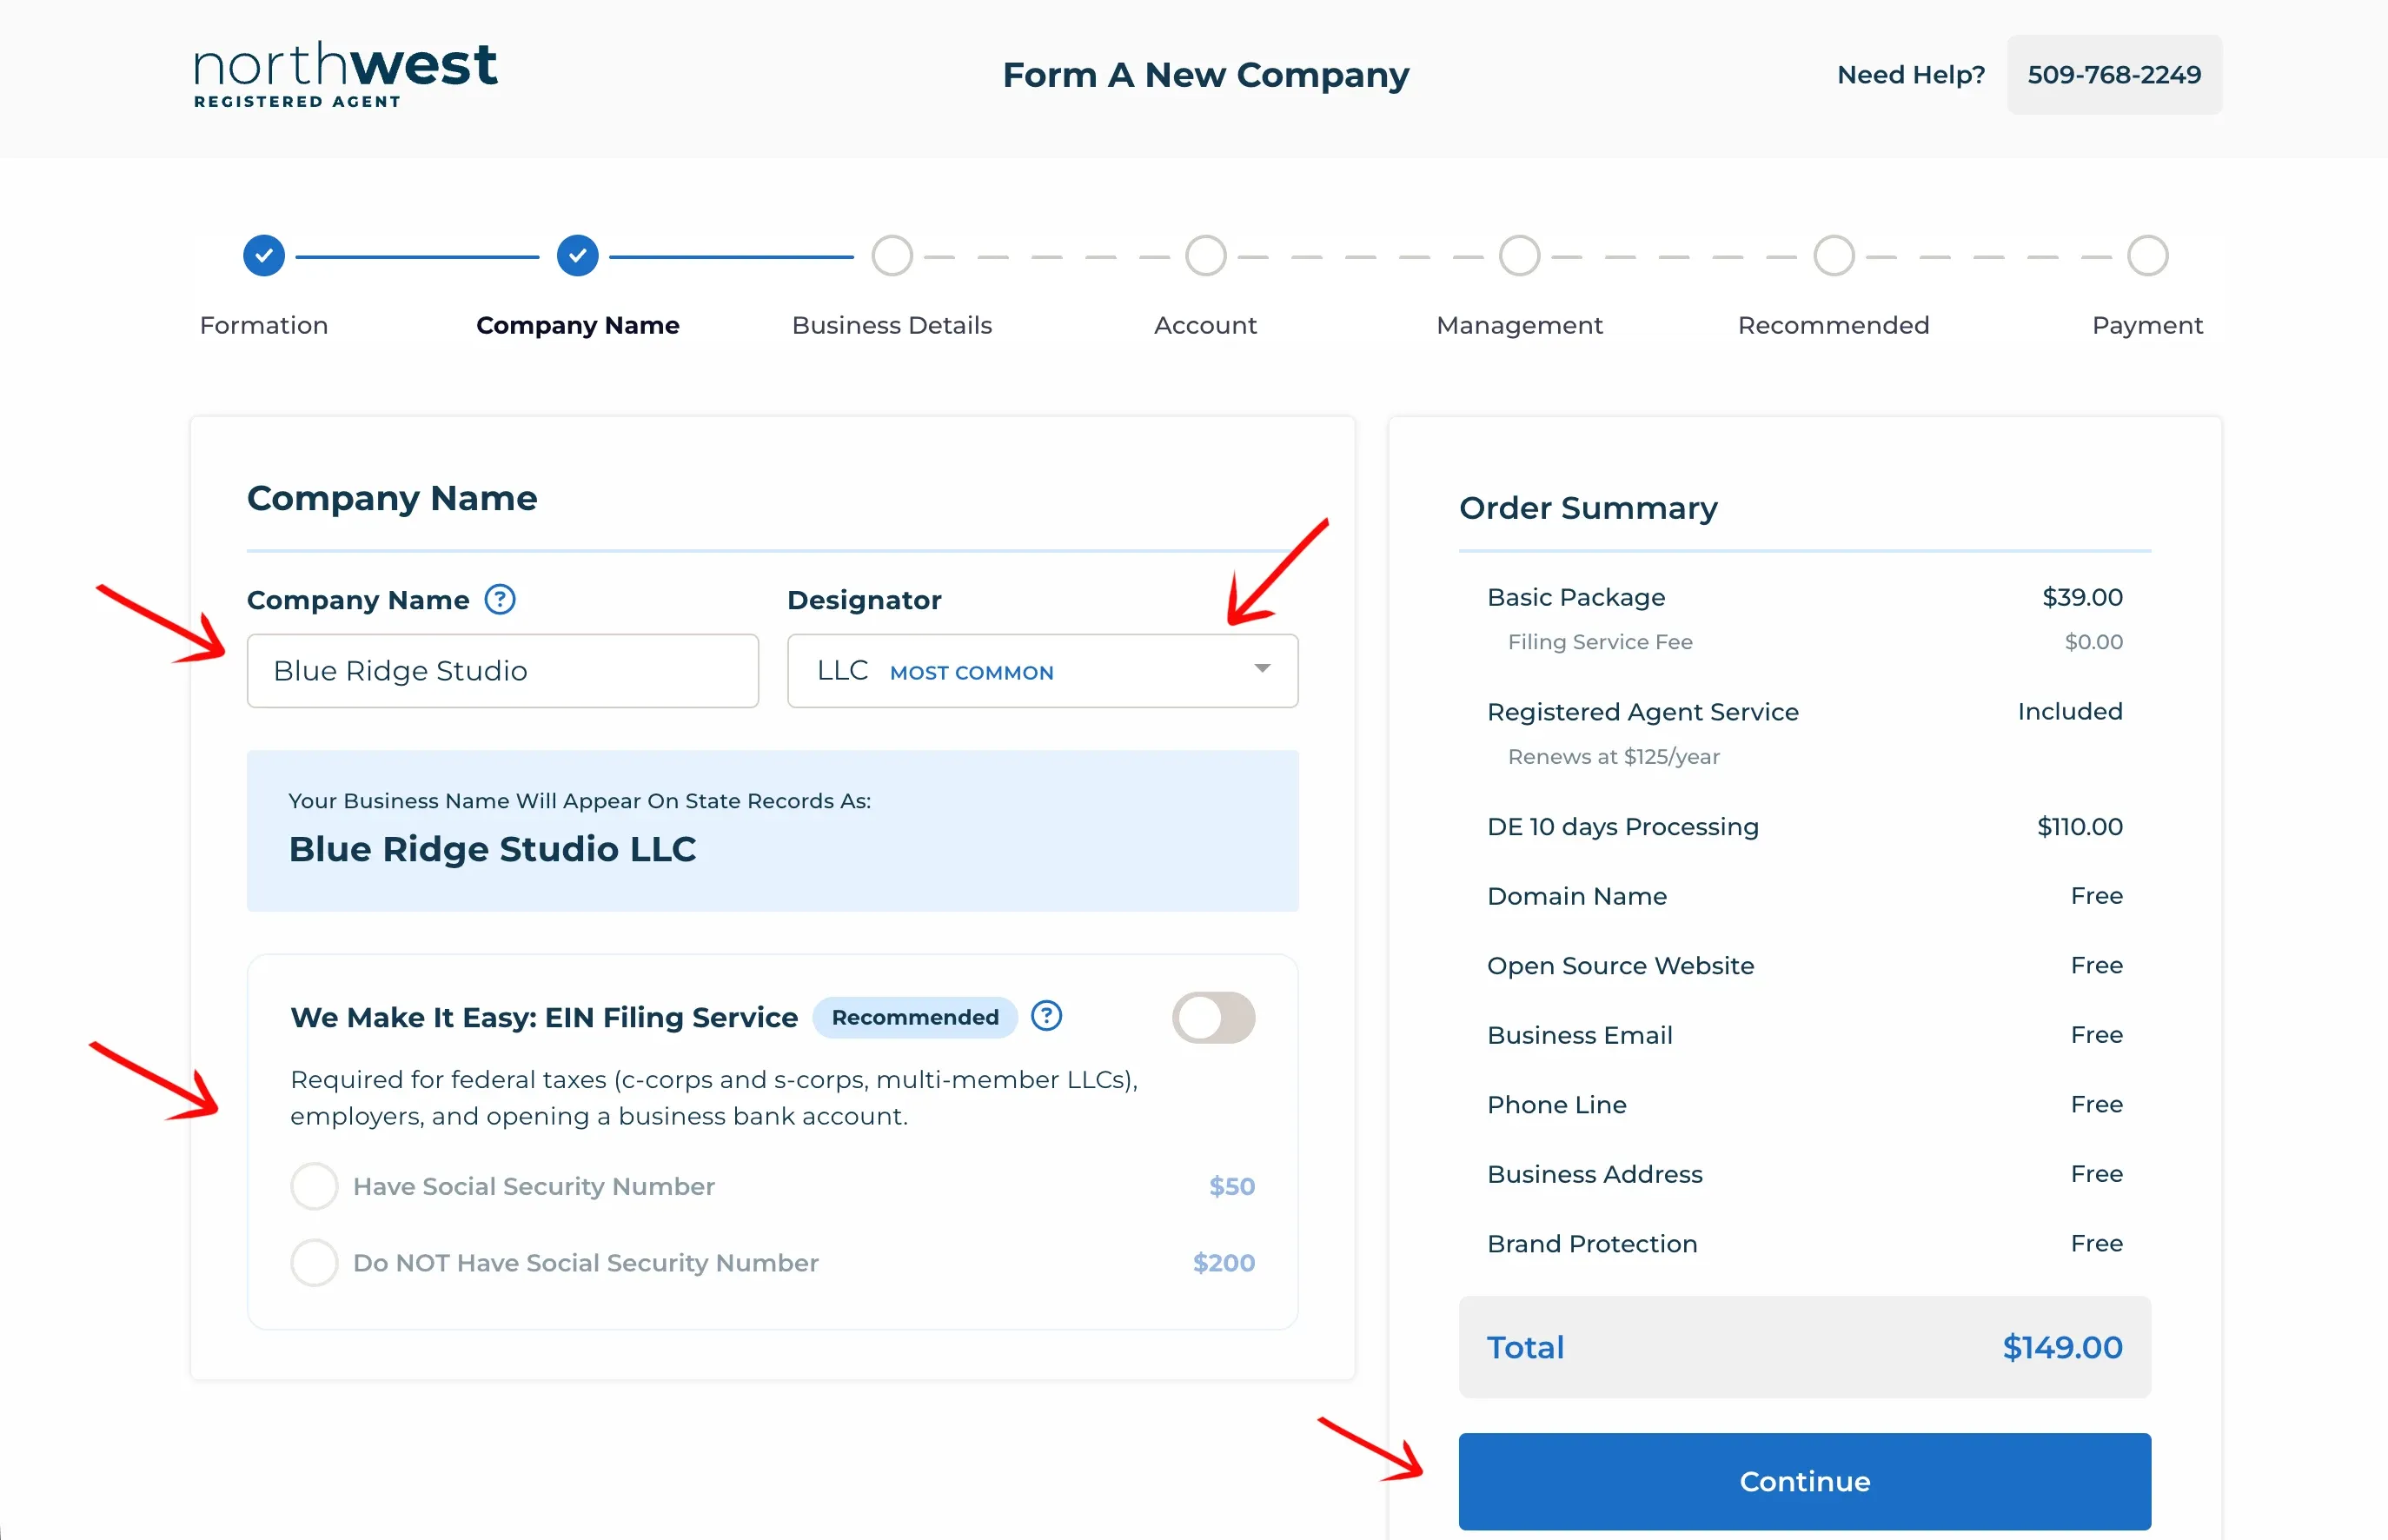
Task: Open the Company Name help icon
Action: pos(500,599)
